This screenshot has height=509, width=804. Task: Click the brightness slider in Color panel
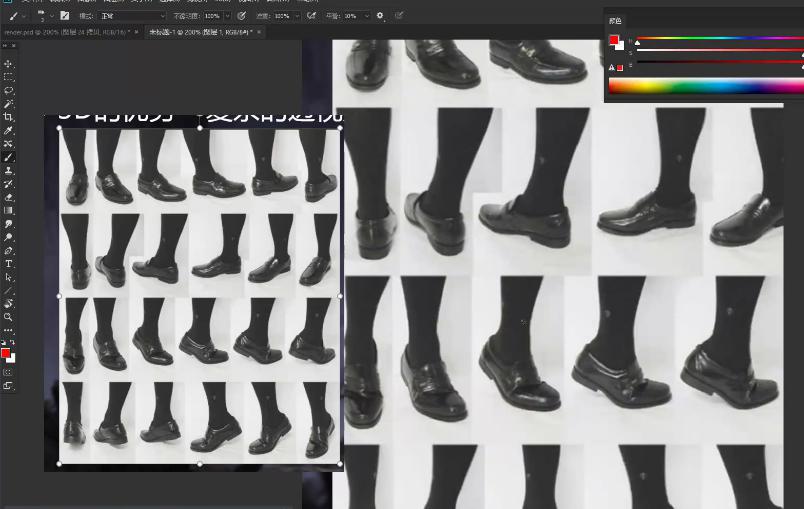(720, 62)
